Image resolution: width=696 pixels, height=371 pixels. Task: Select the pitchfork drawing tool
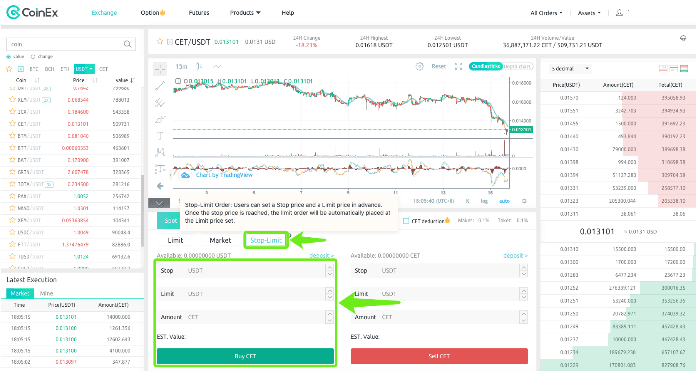[160, 103]
